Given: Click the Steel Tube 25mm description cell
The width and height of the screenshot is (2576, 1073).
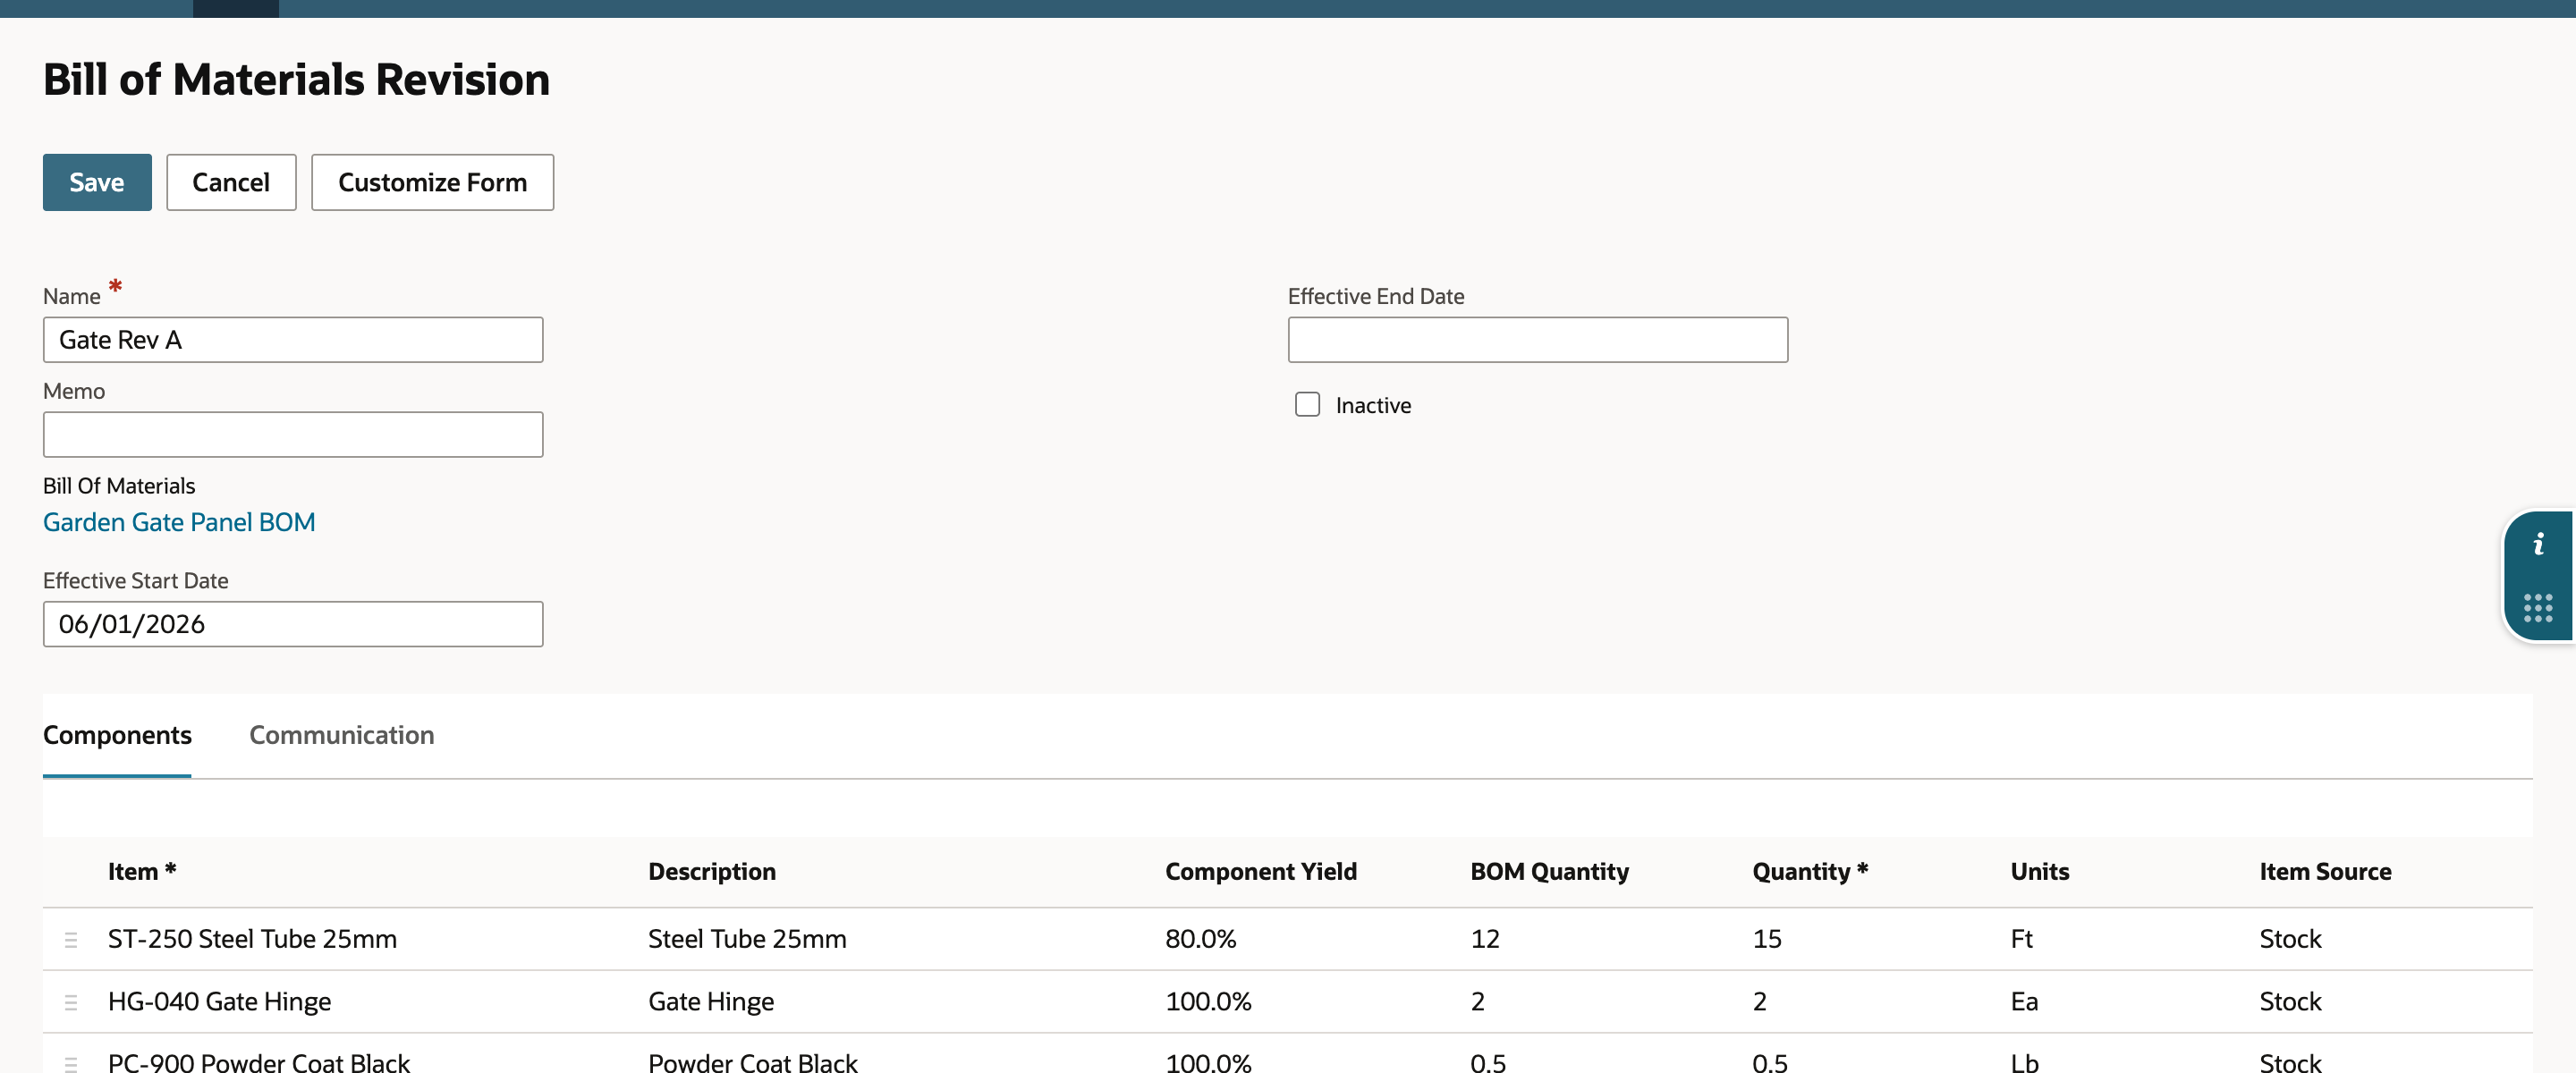Looking at the screenshot, I should point(747,939).
